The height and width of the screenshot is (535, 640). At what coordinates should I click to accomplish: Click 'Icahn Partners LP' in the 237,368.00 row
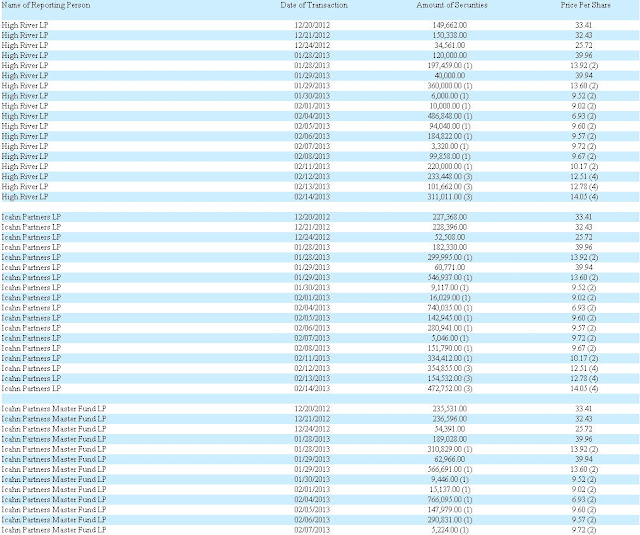31,217
